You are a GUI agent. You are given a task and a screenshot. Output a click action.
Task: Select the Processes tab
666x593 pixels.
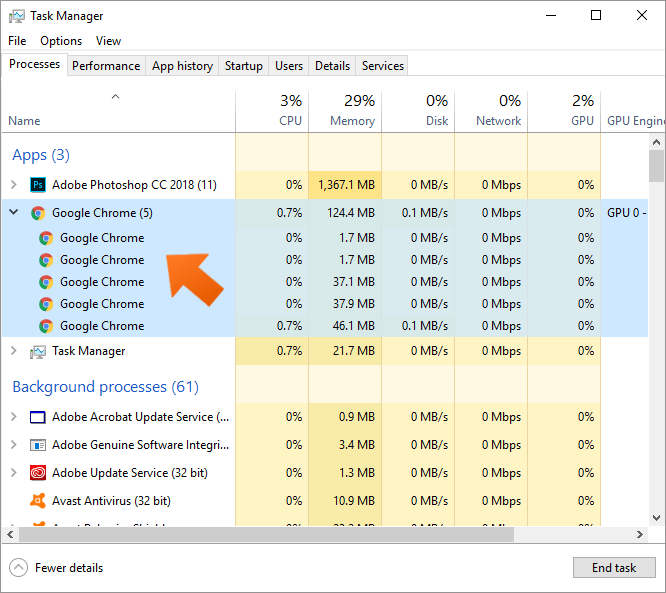tap(34, 64)
